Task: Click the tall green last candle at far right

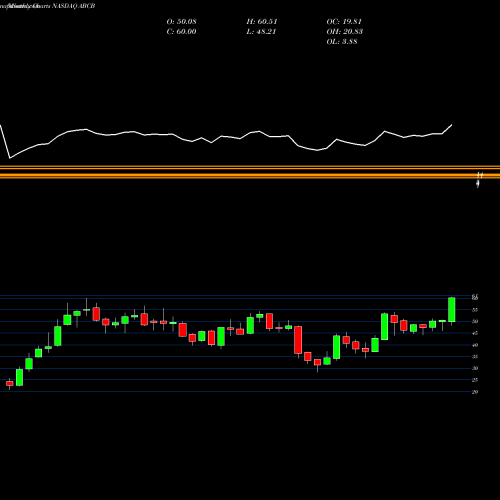Action: click(x=452, y=310)
